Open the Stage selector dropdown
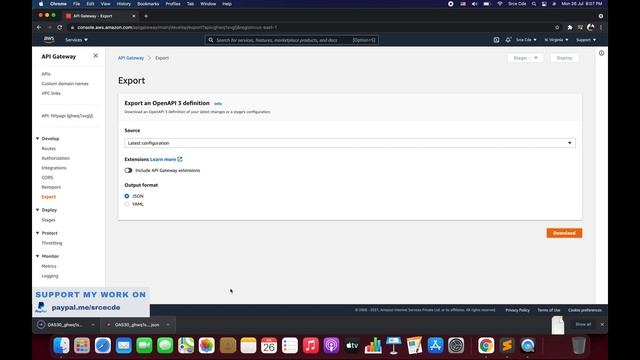 (x=525, y=58)
